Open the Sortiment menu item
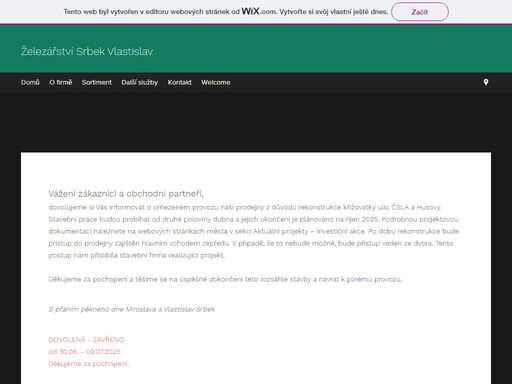The height and width of the screenshot is (384, 512). click(x=97, y=82)
